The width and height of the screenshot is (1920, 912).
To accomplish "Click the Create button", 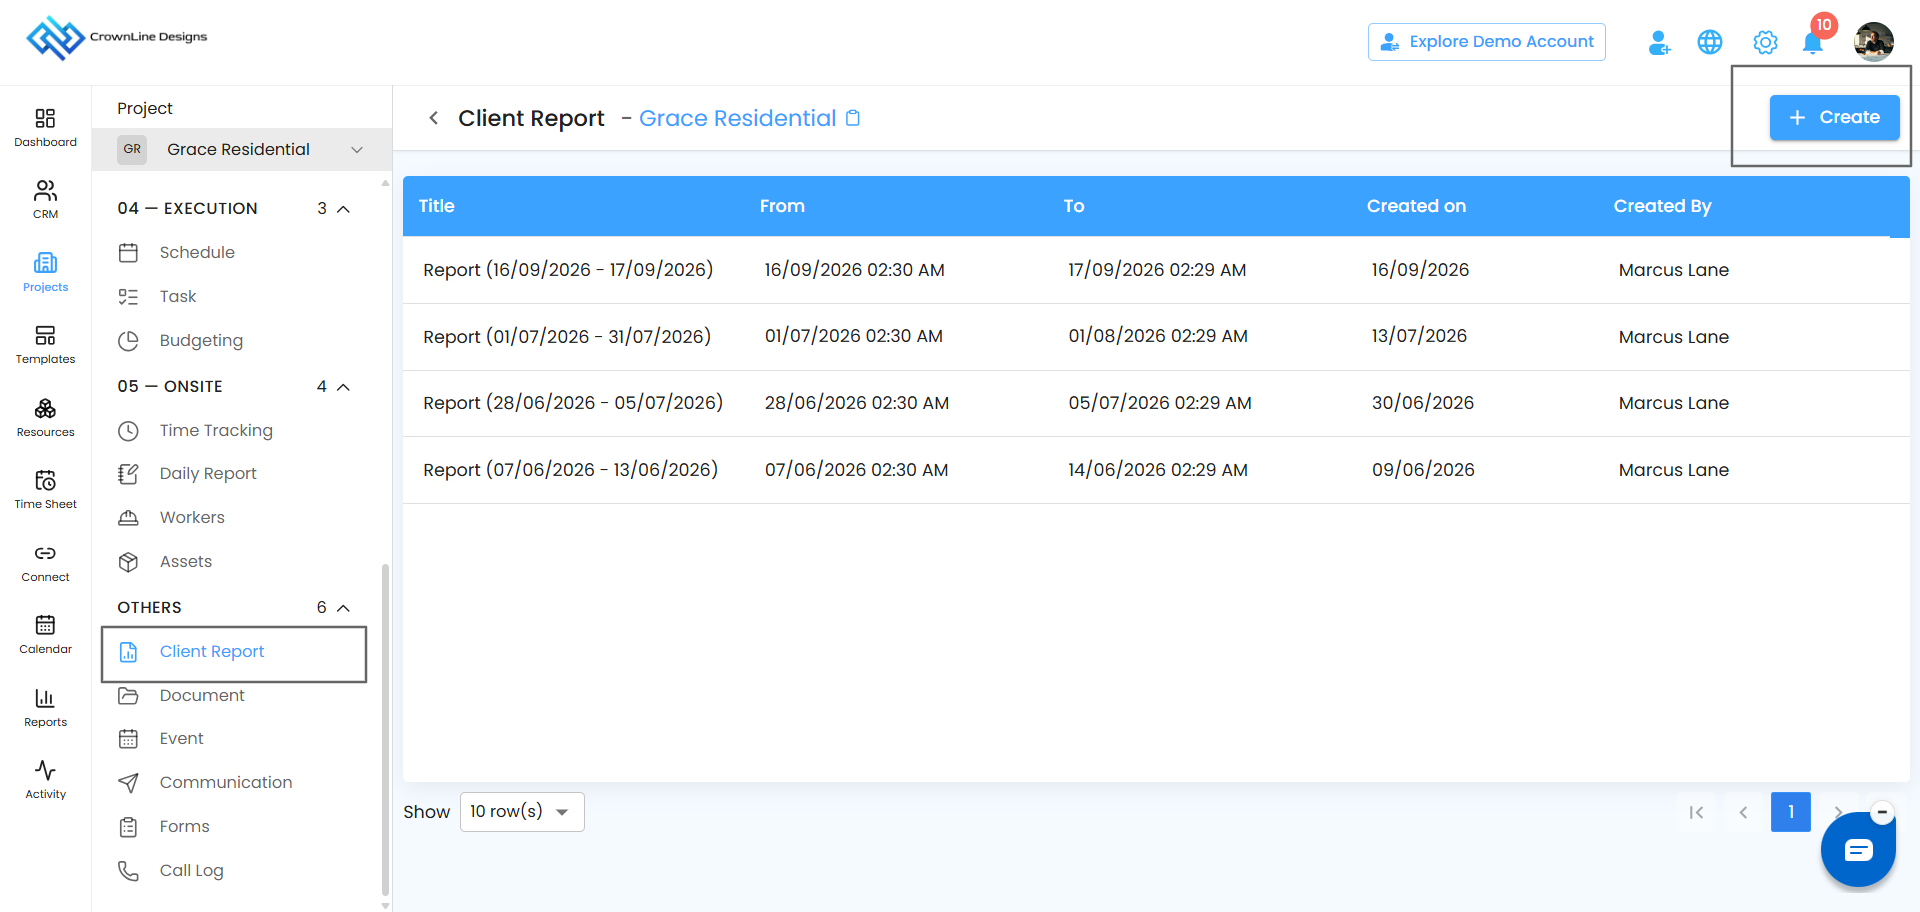I will click(x=1834, y=117).
